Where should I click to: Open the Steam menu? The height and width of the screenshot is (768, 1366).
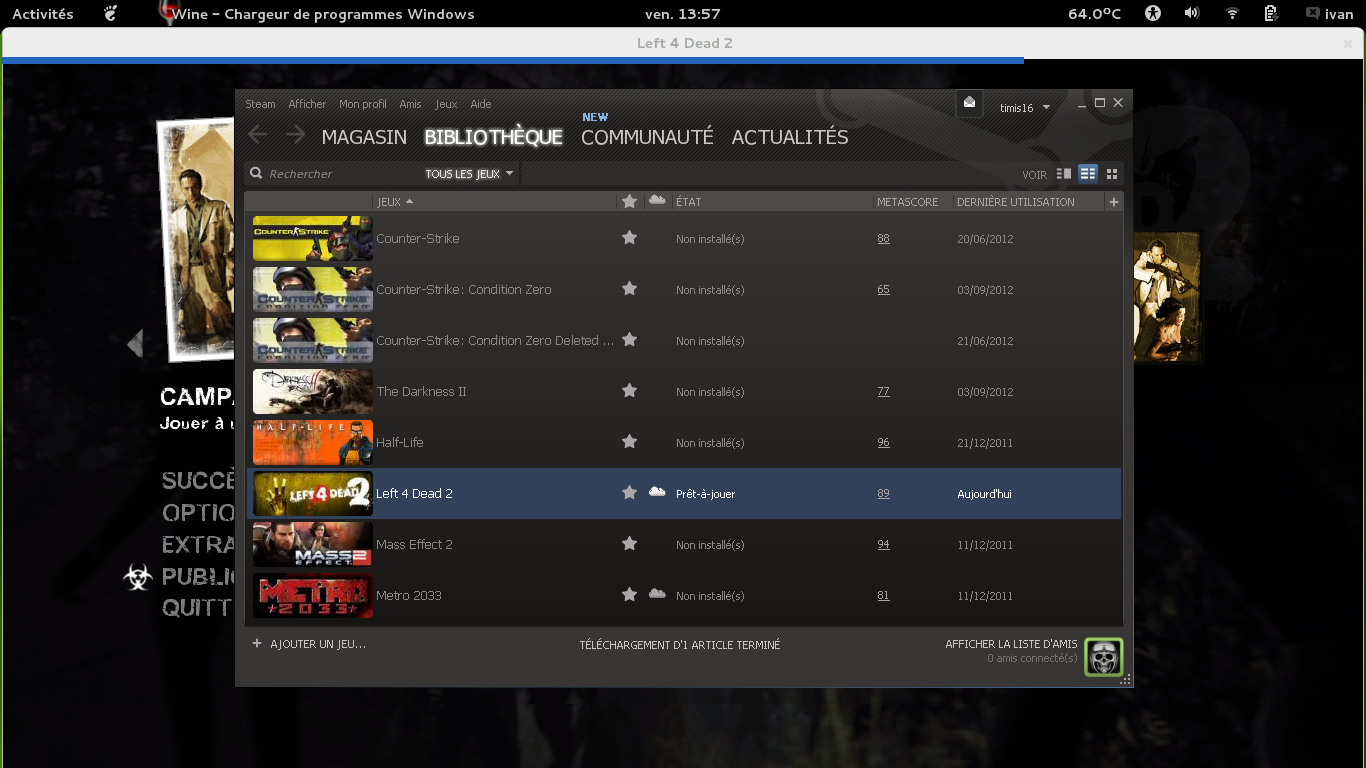point(260,104)
